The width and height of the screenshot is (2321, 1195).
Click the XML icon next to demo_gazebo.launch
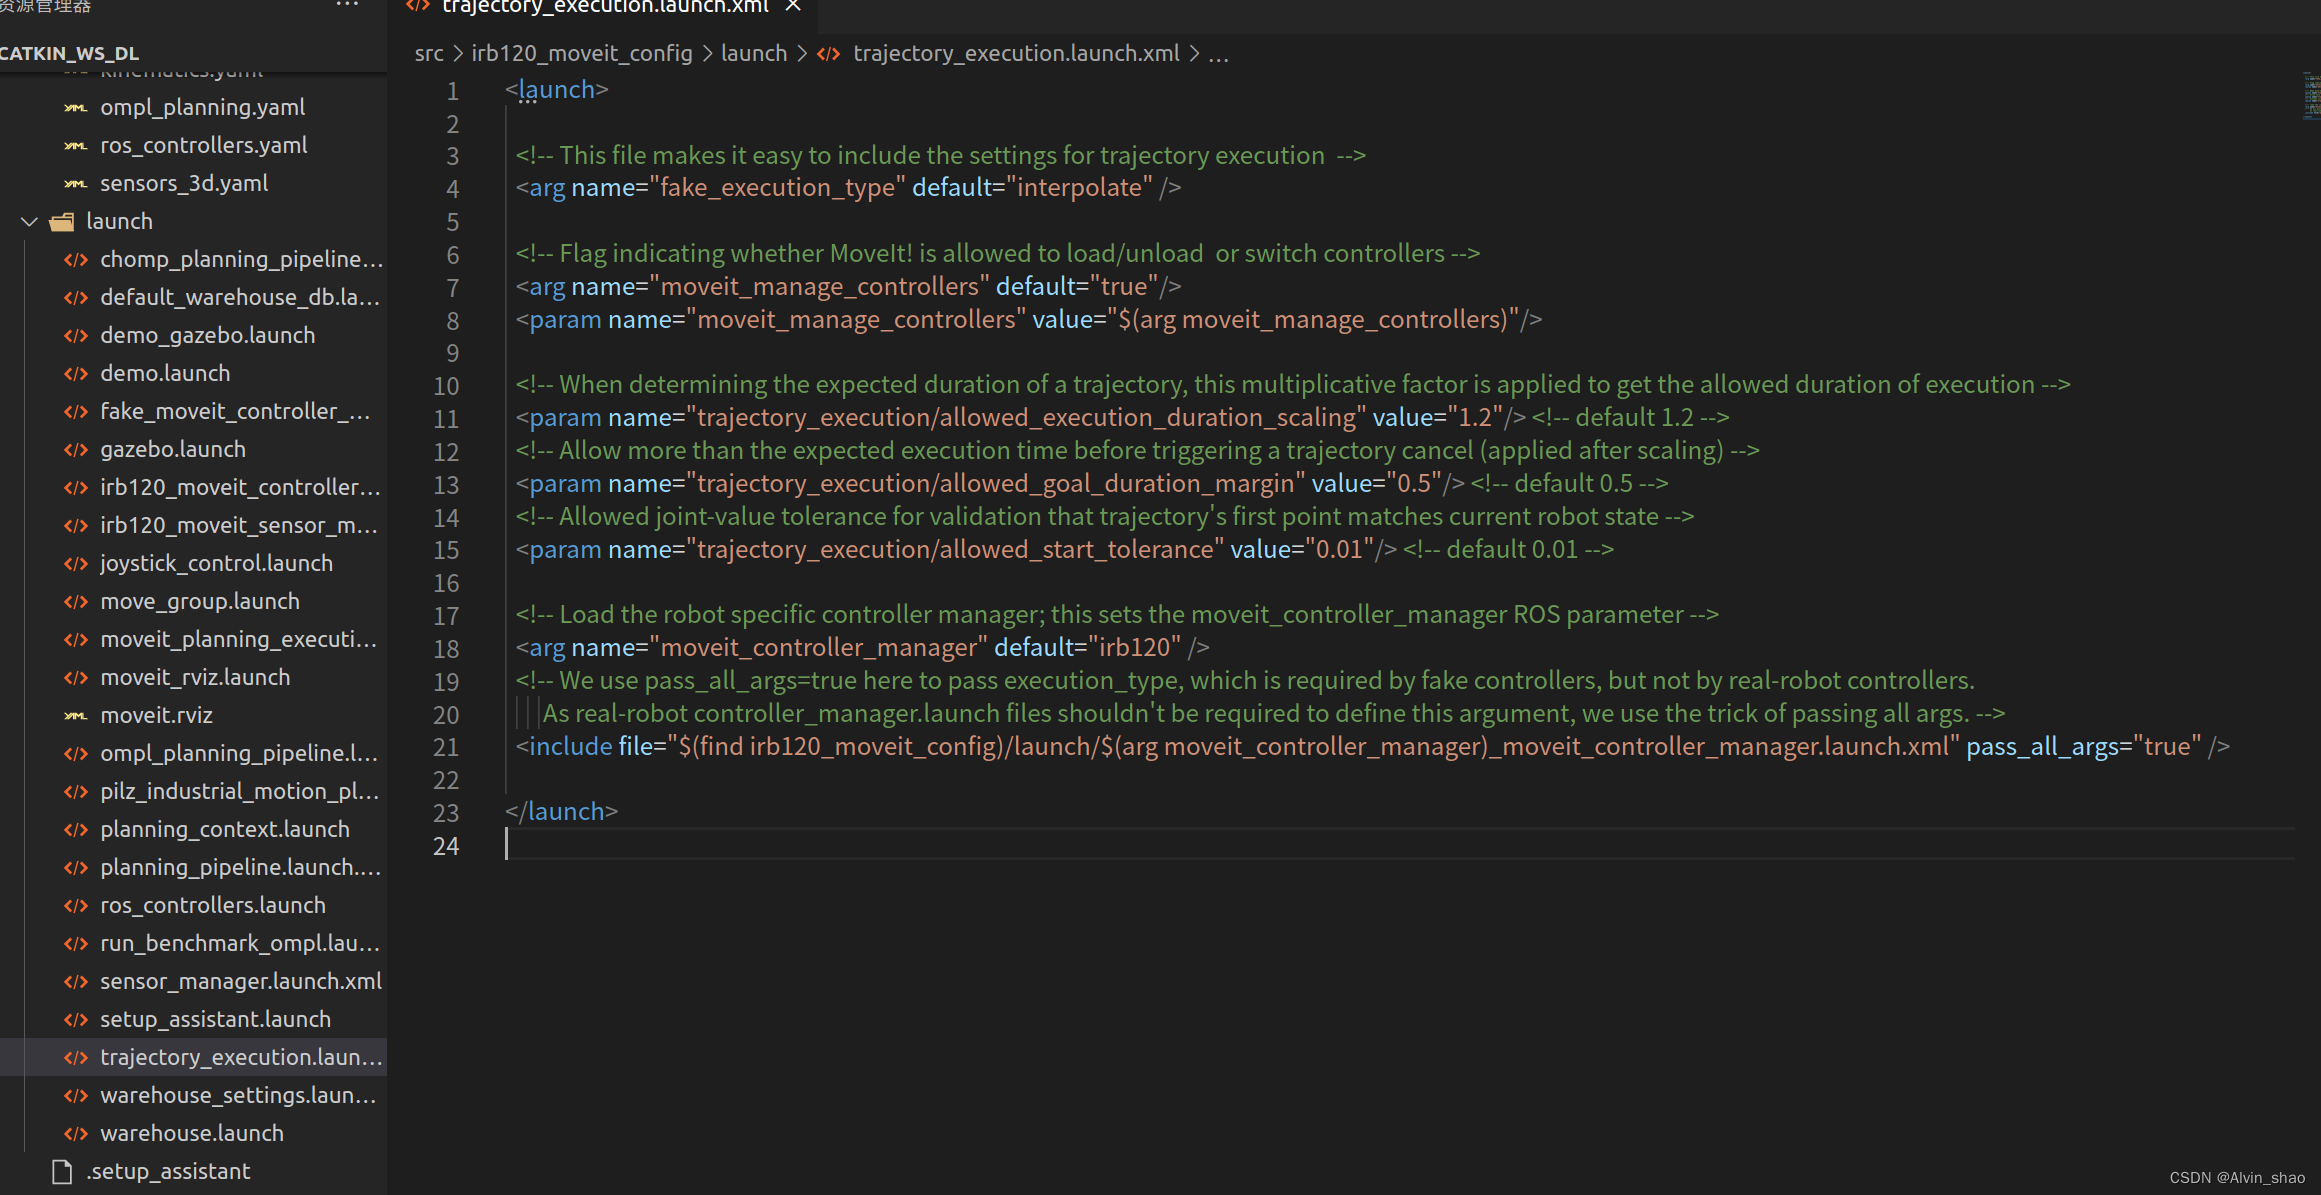point(75,335)
